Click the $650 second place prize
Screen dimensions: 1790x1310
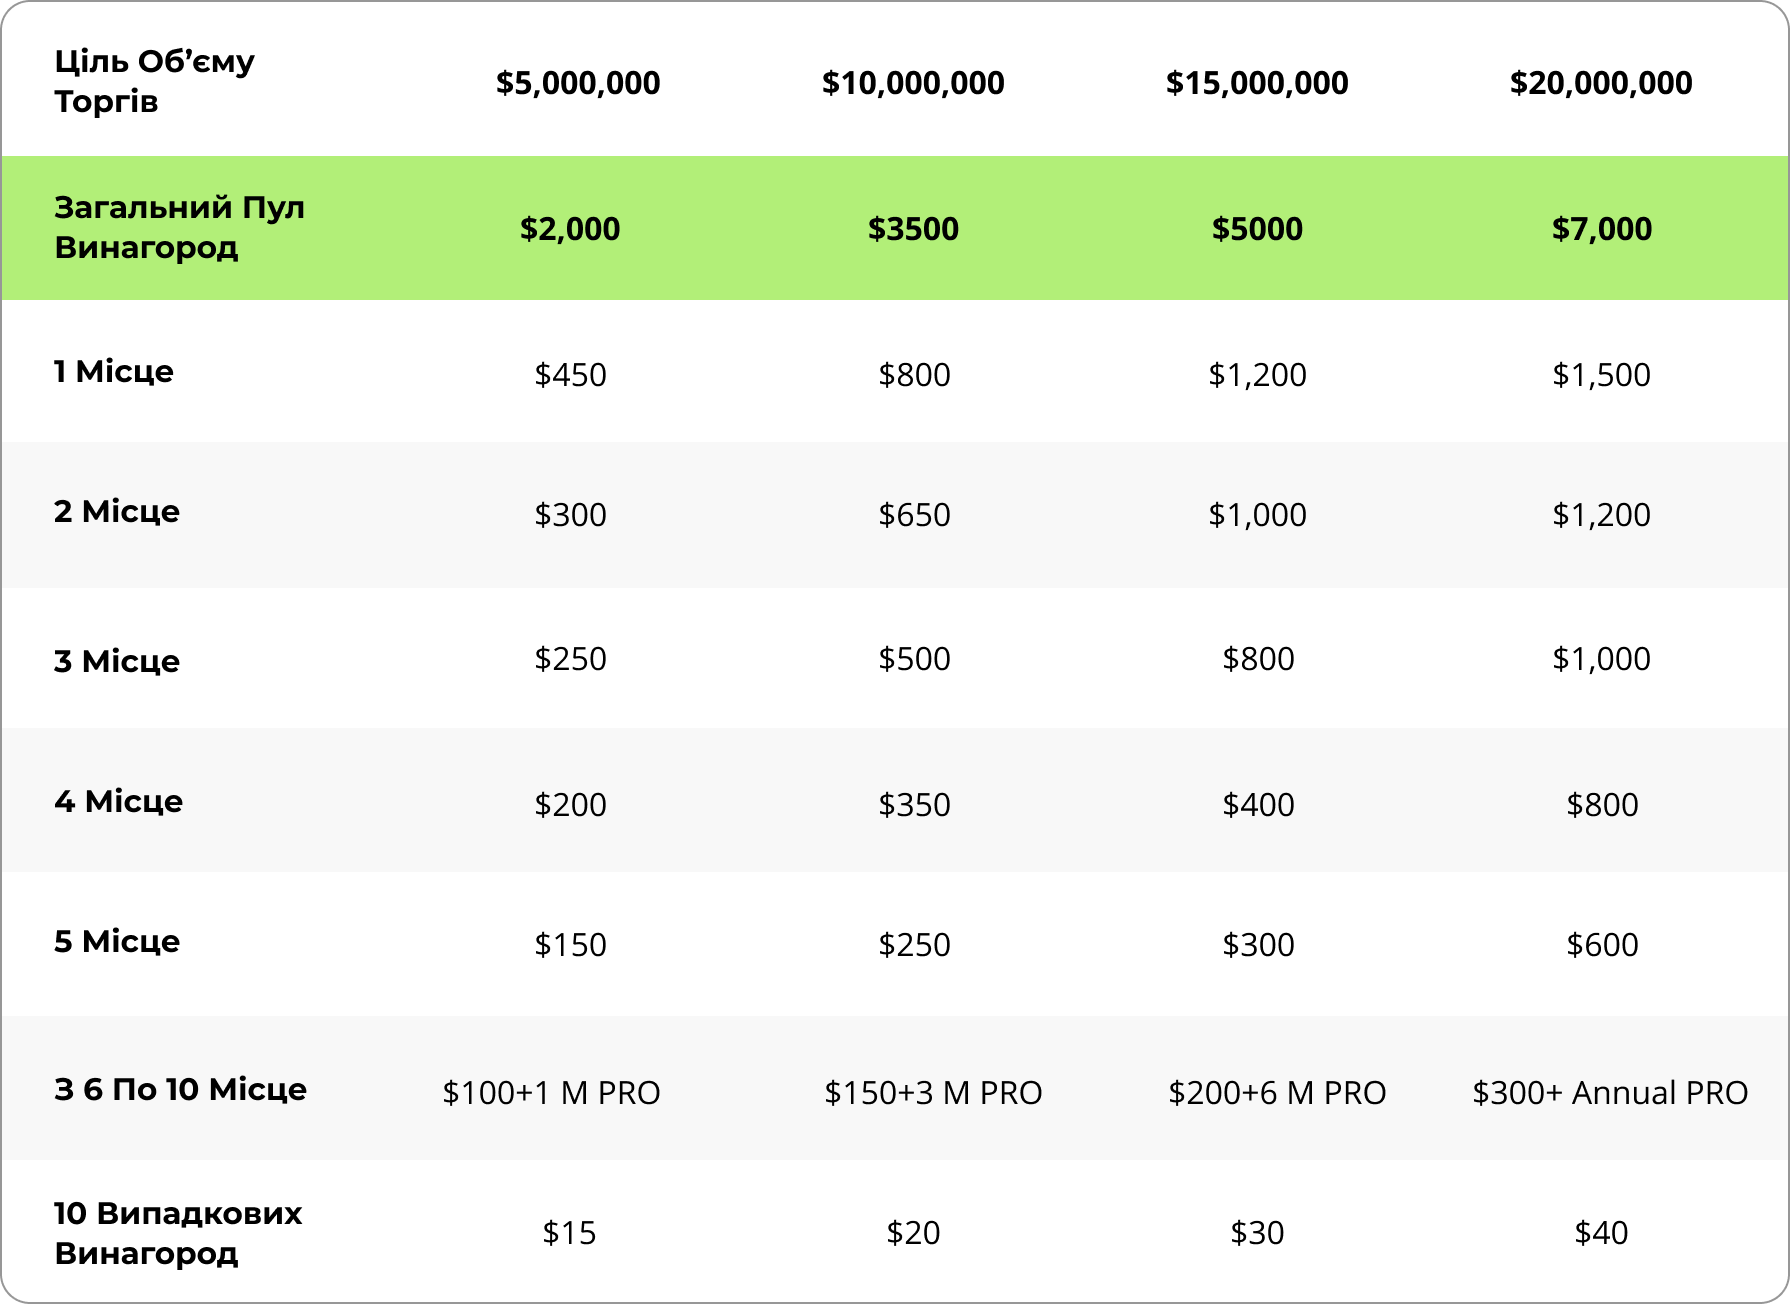914,515
